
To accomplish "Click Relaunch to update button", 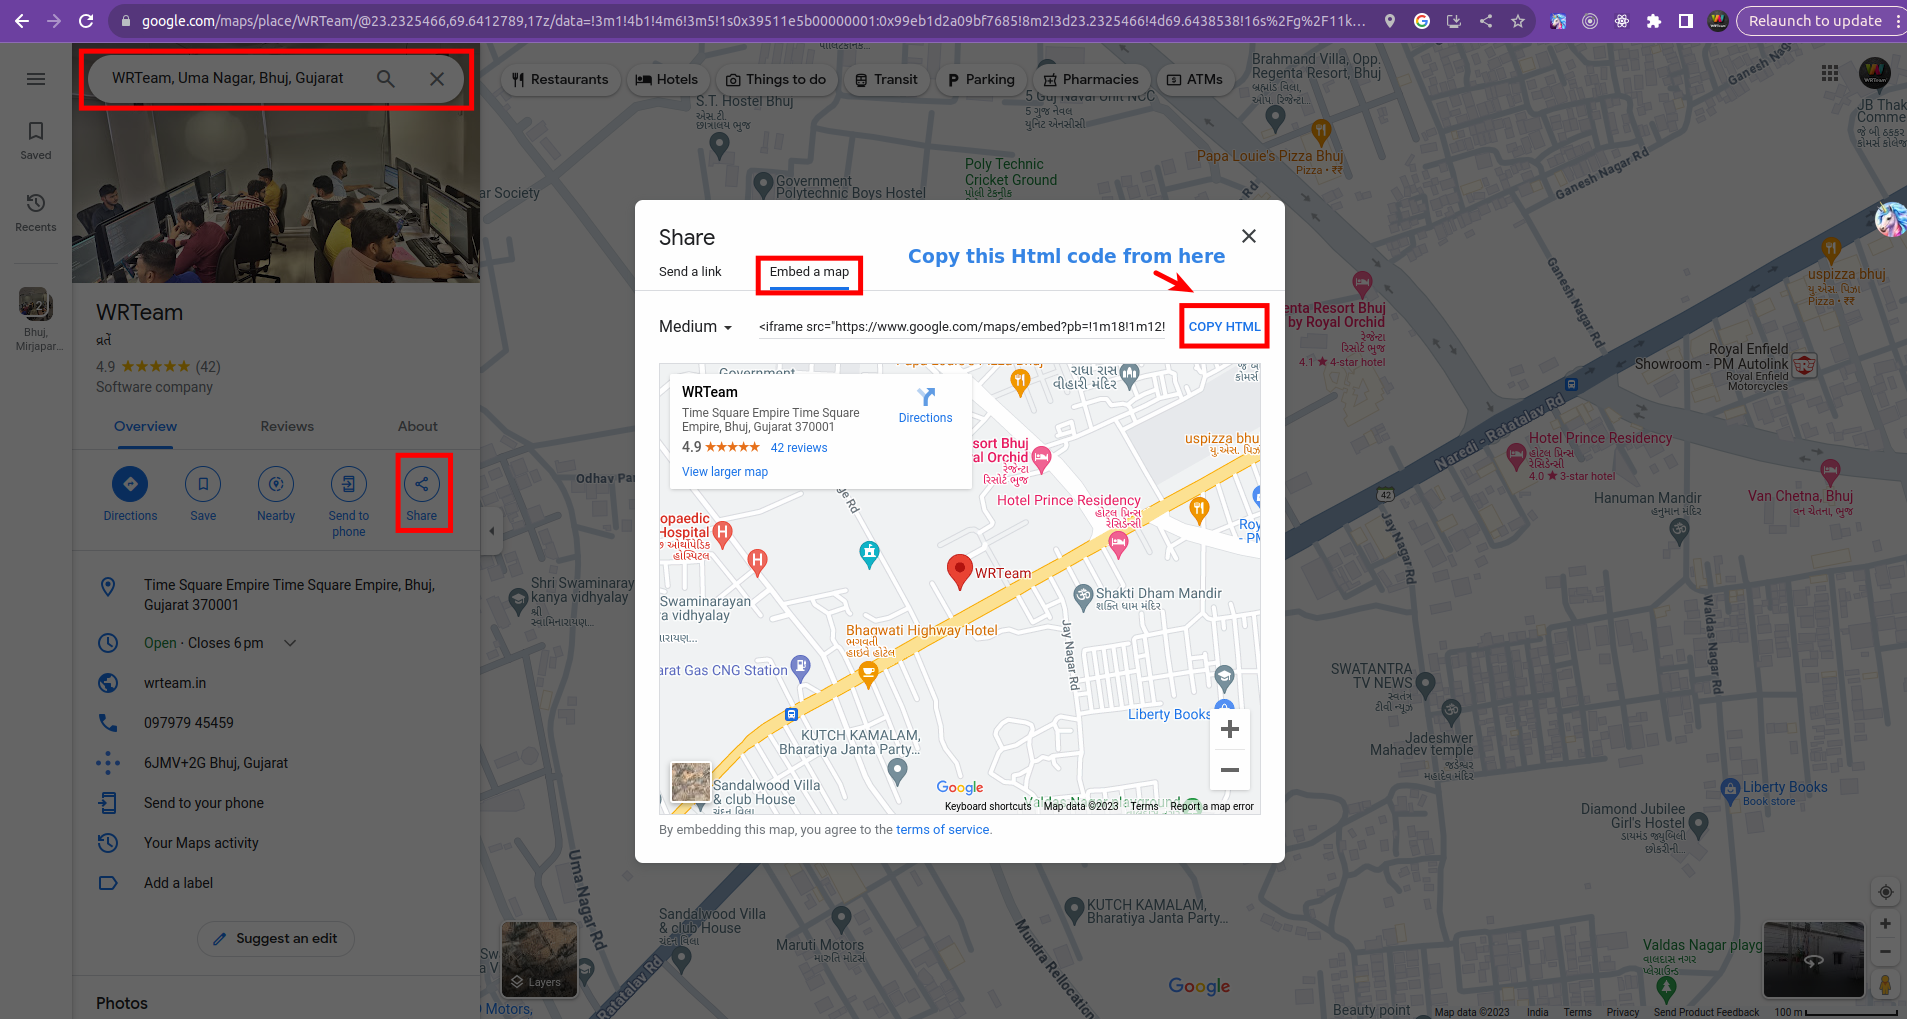I will 1815,21.
